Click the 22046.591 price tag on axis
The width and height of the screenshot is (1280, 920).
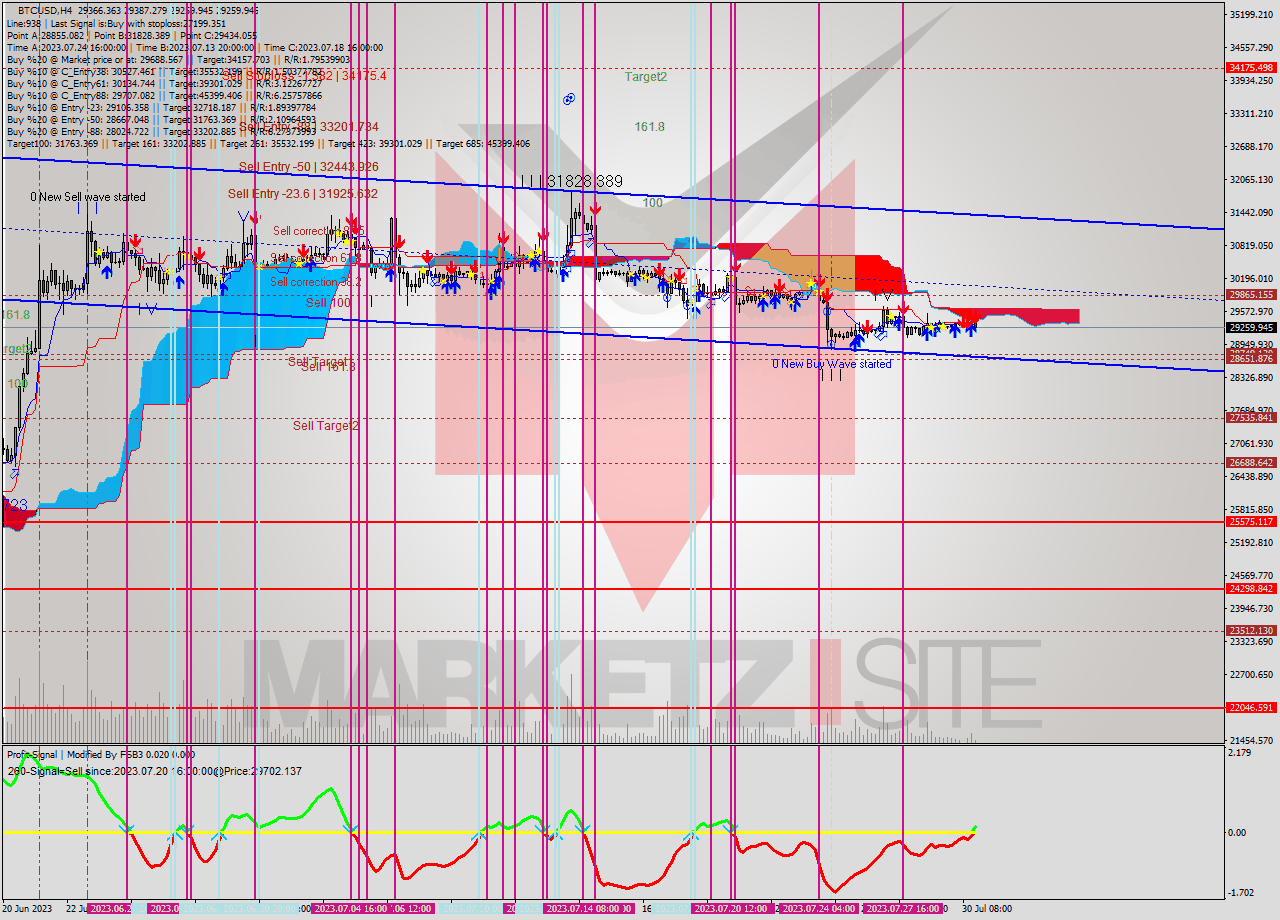[1251, 707]
